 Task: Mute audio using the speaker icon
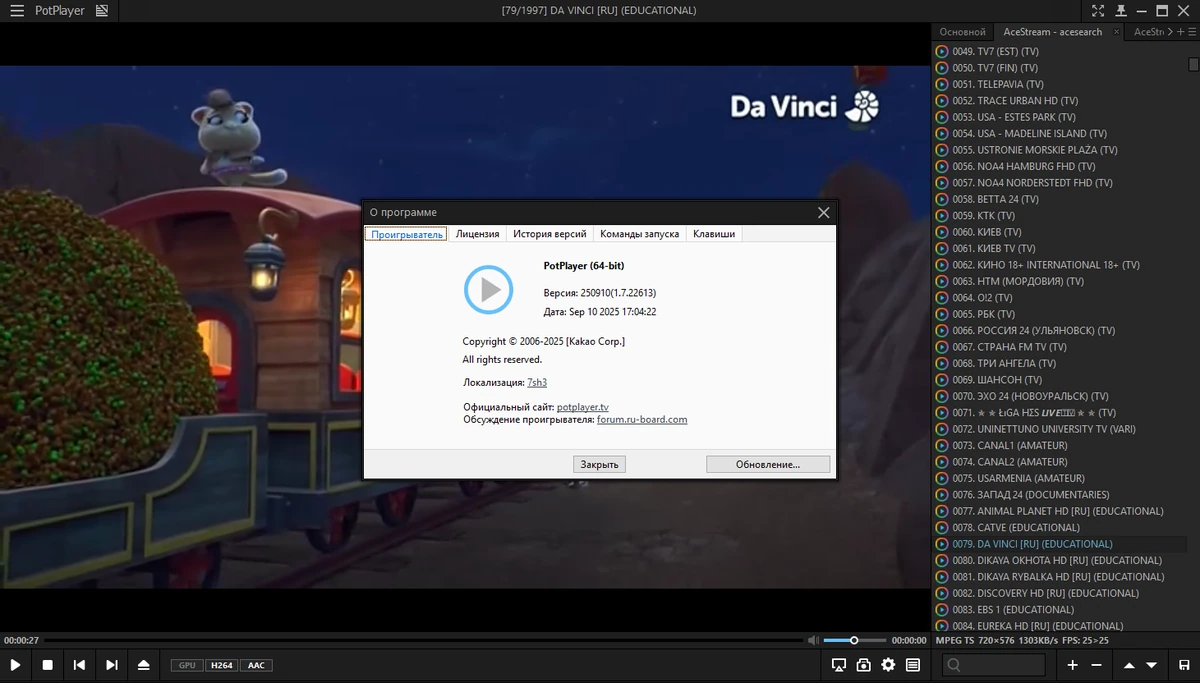pyautogui.click(x=814, y=640)
